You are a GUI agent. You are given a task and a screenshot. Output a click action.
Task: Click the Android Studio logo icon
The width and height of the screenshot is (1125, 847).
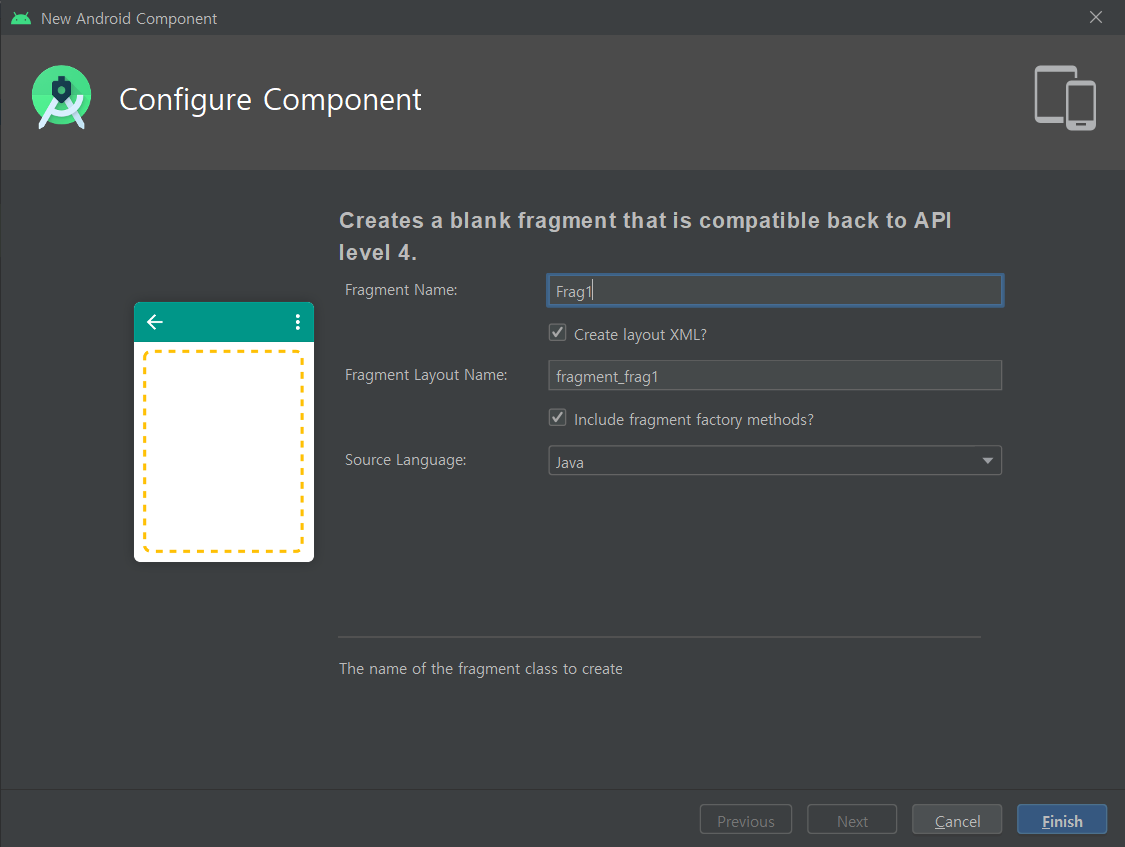click(x=62, y=98)
